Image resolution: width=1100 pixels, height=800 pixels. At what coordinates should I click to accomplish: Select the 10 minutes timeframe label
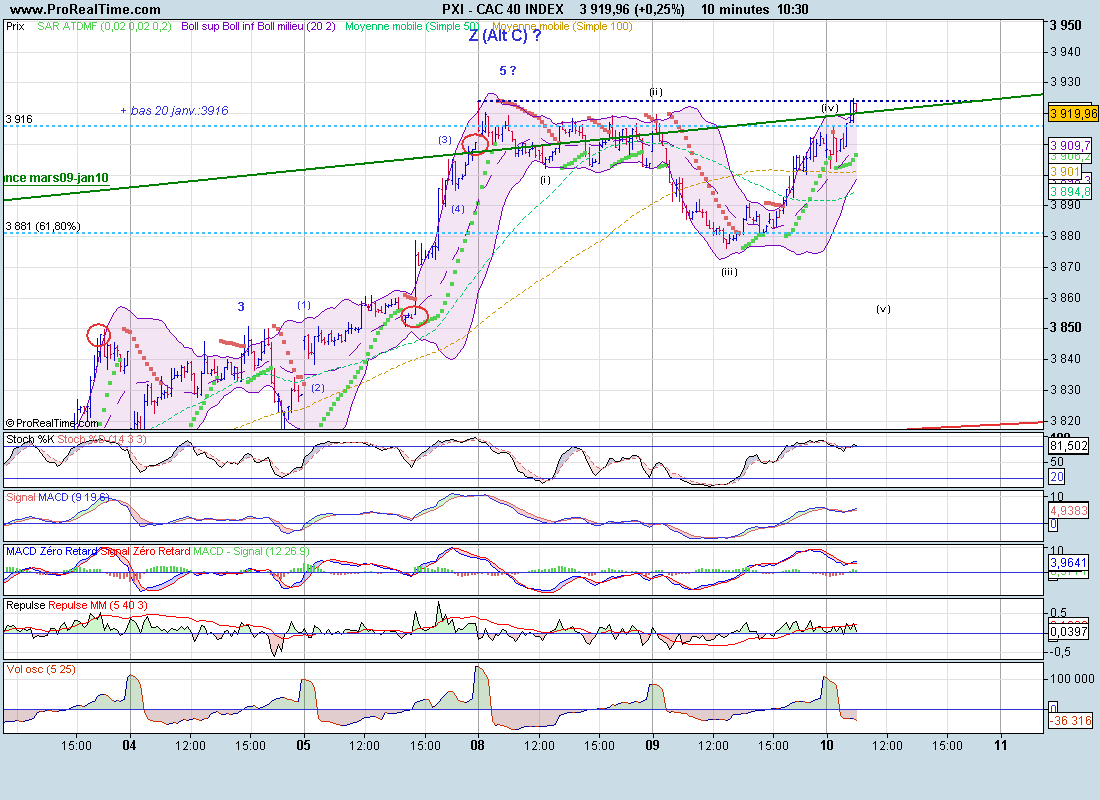point(735,9)
